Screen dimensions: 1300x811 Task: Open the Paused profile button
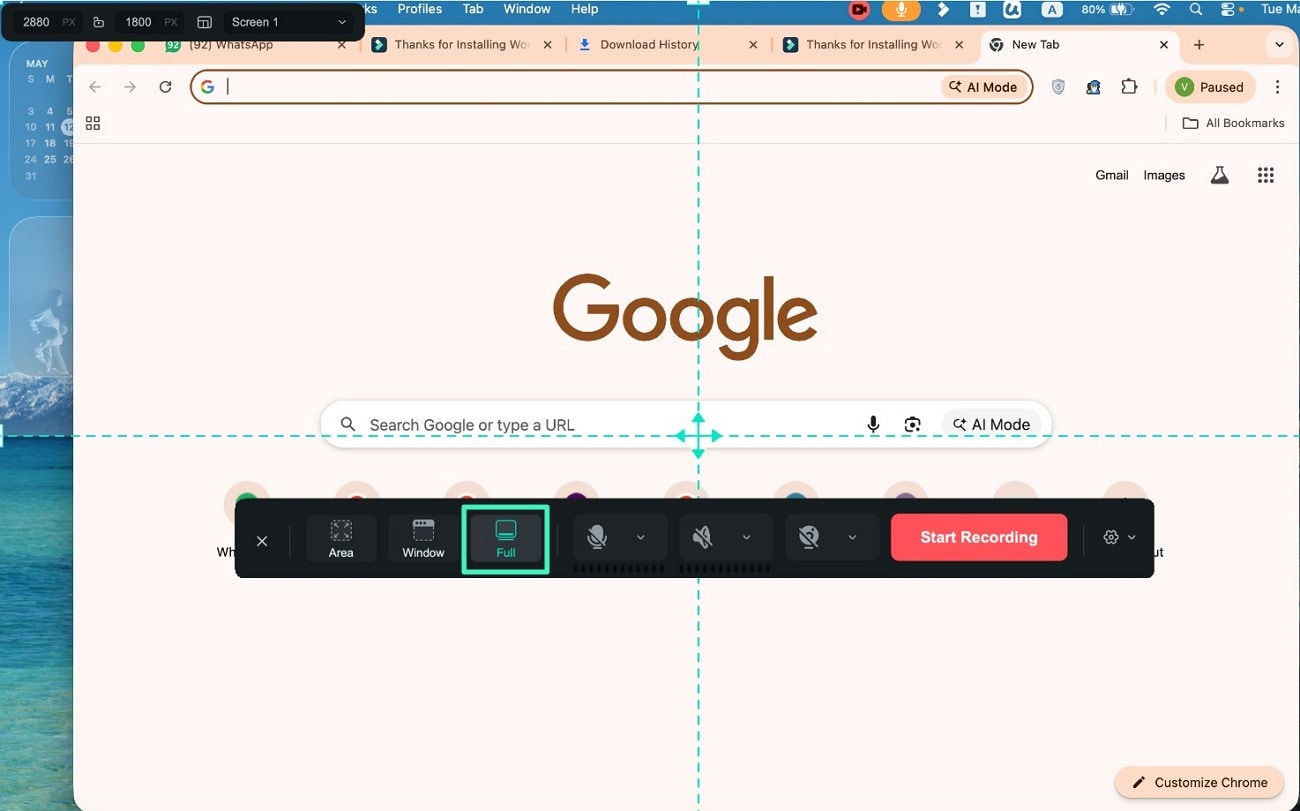click(1210, 87)
